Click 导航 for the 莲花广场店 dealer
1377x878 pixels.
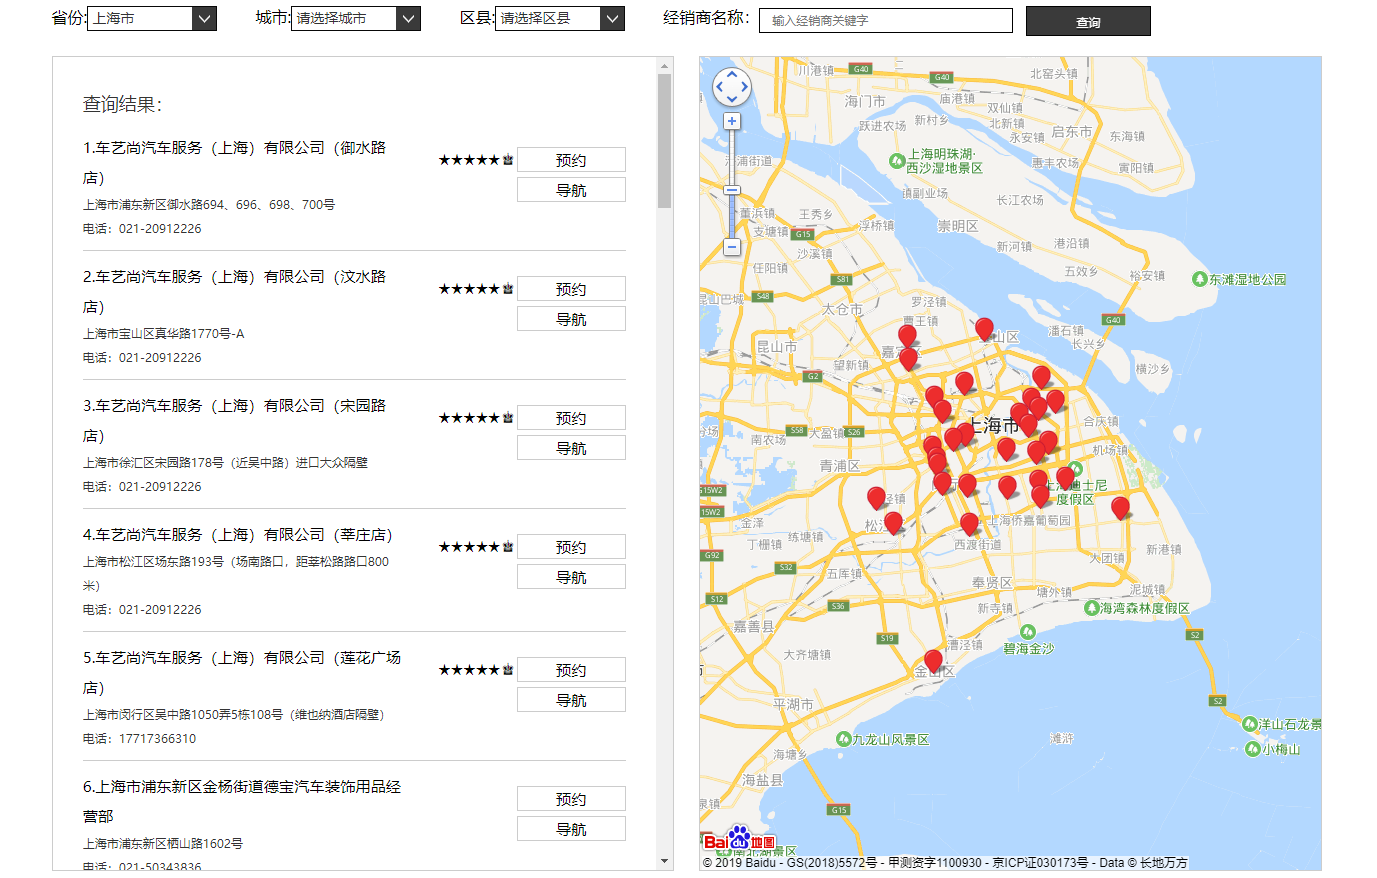pos(571,700)
